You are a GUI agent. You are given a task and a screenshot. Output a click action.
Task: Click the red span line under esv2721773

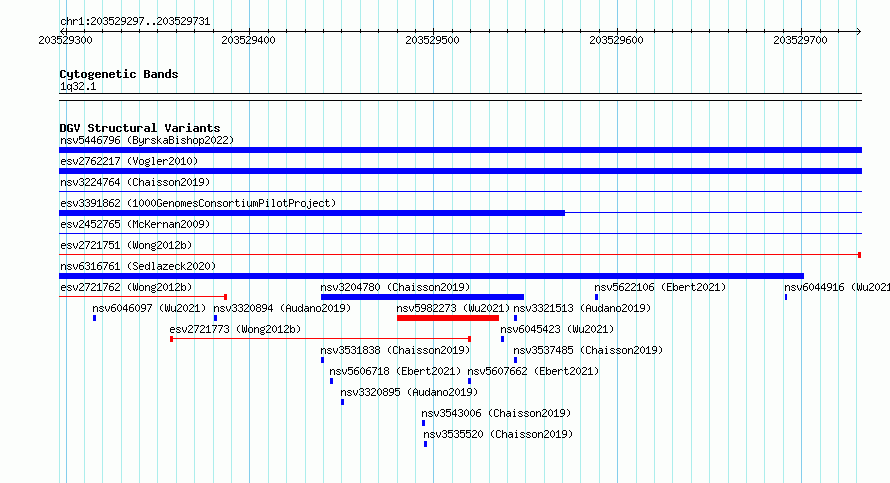coord(321,339)
